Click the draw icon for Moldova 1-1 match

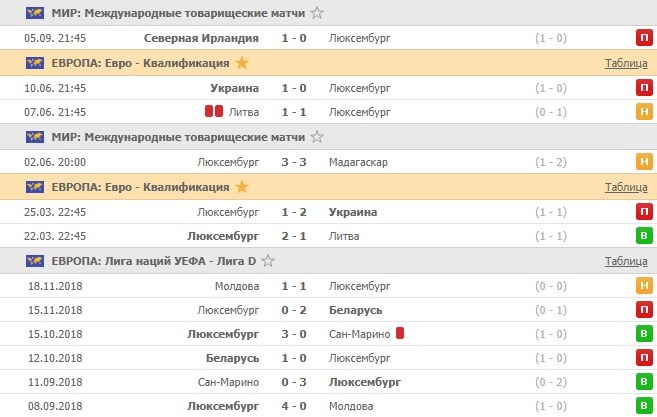point(645,286)
